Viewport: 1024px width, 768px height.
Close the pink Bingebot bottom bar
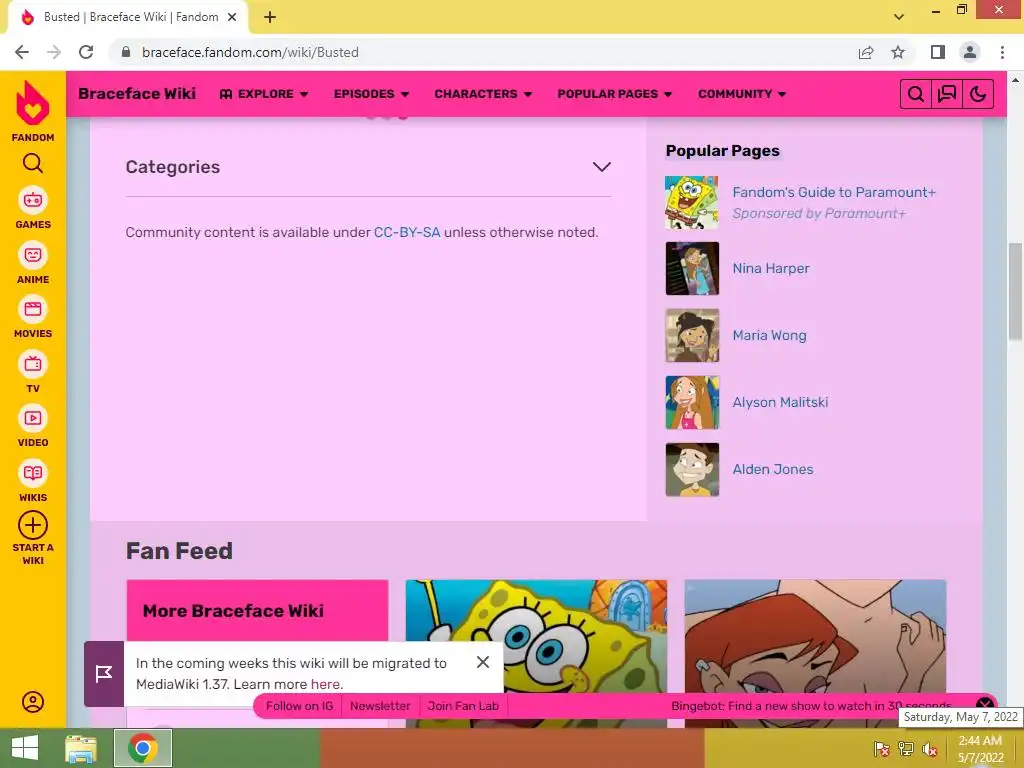point(985,705)
